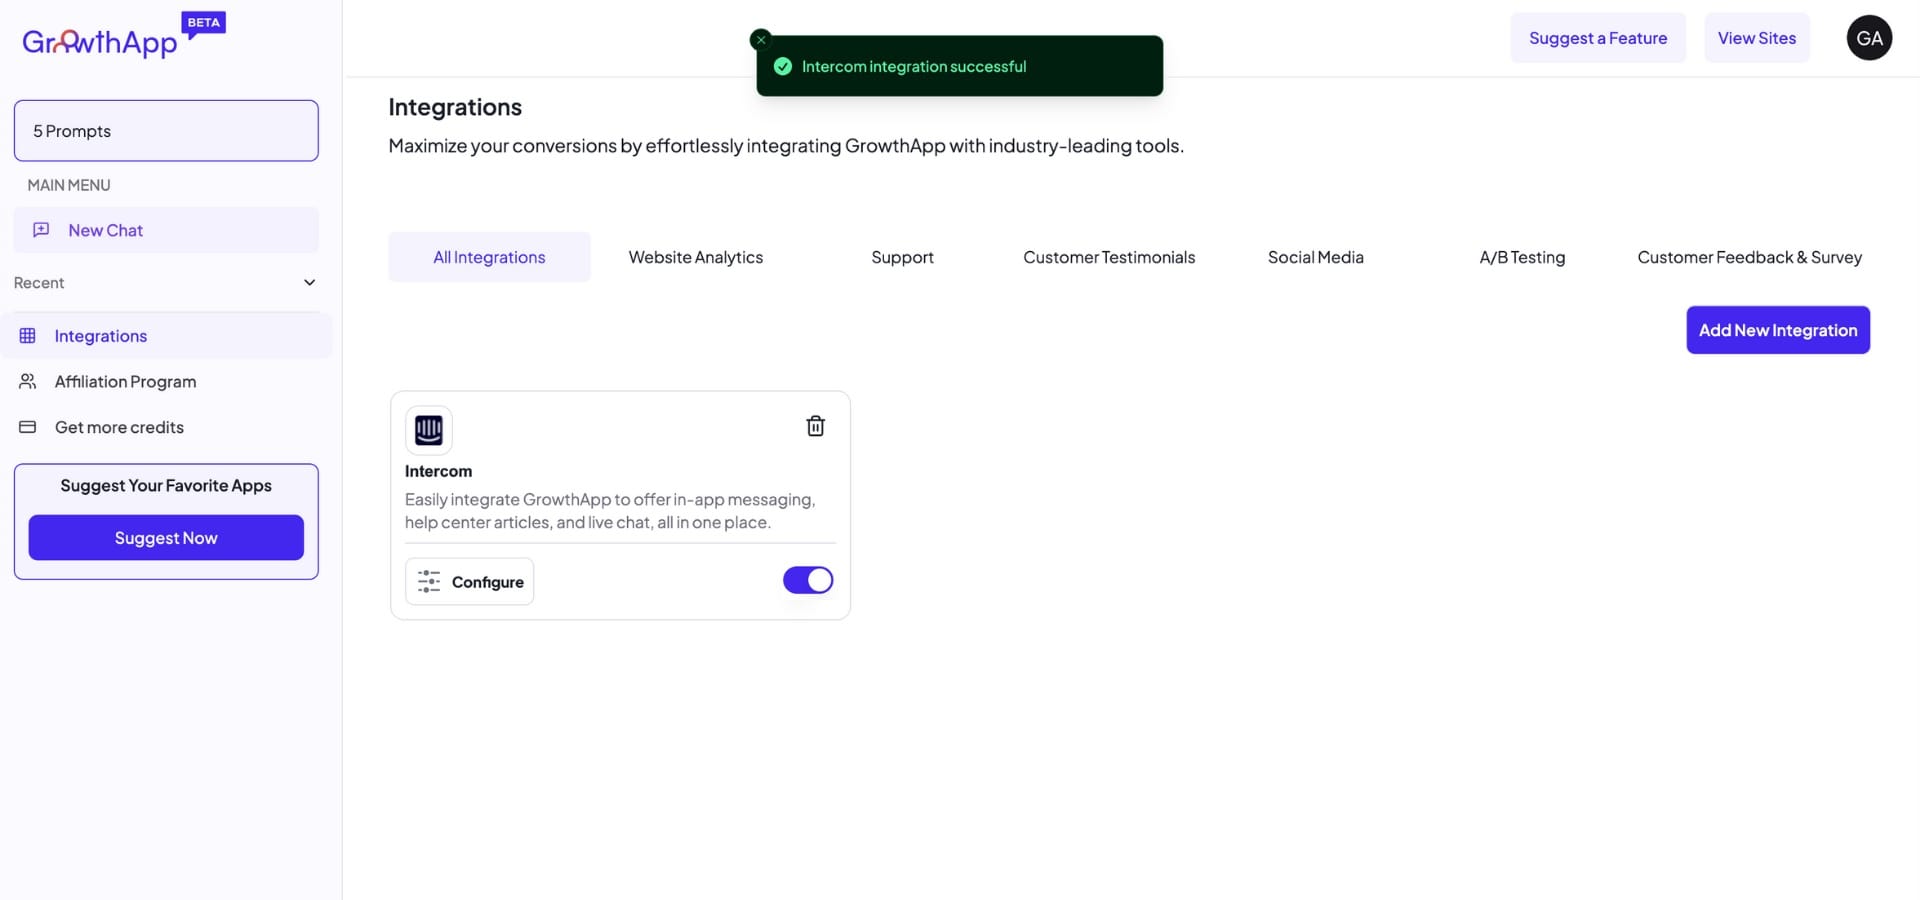Disable the Intercom integration toggle

[808, 580]
